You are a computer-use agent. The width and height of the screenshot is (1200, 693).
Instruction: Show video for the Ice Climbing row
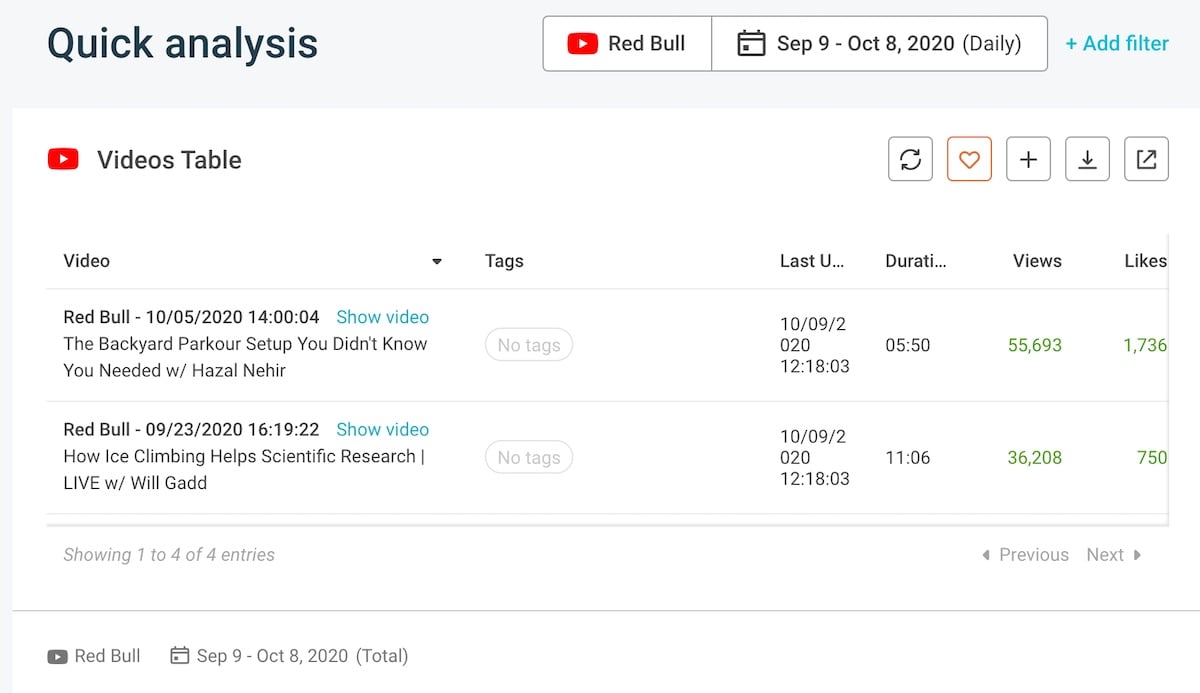click(x=382, y=429)
